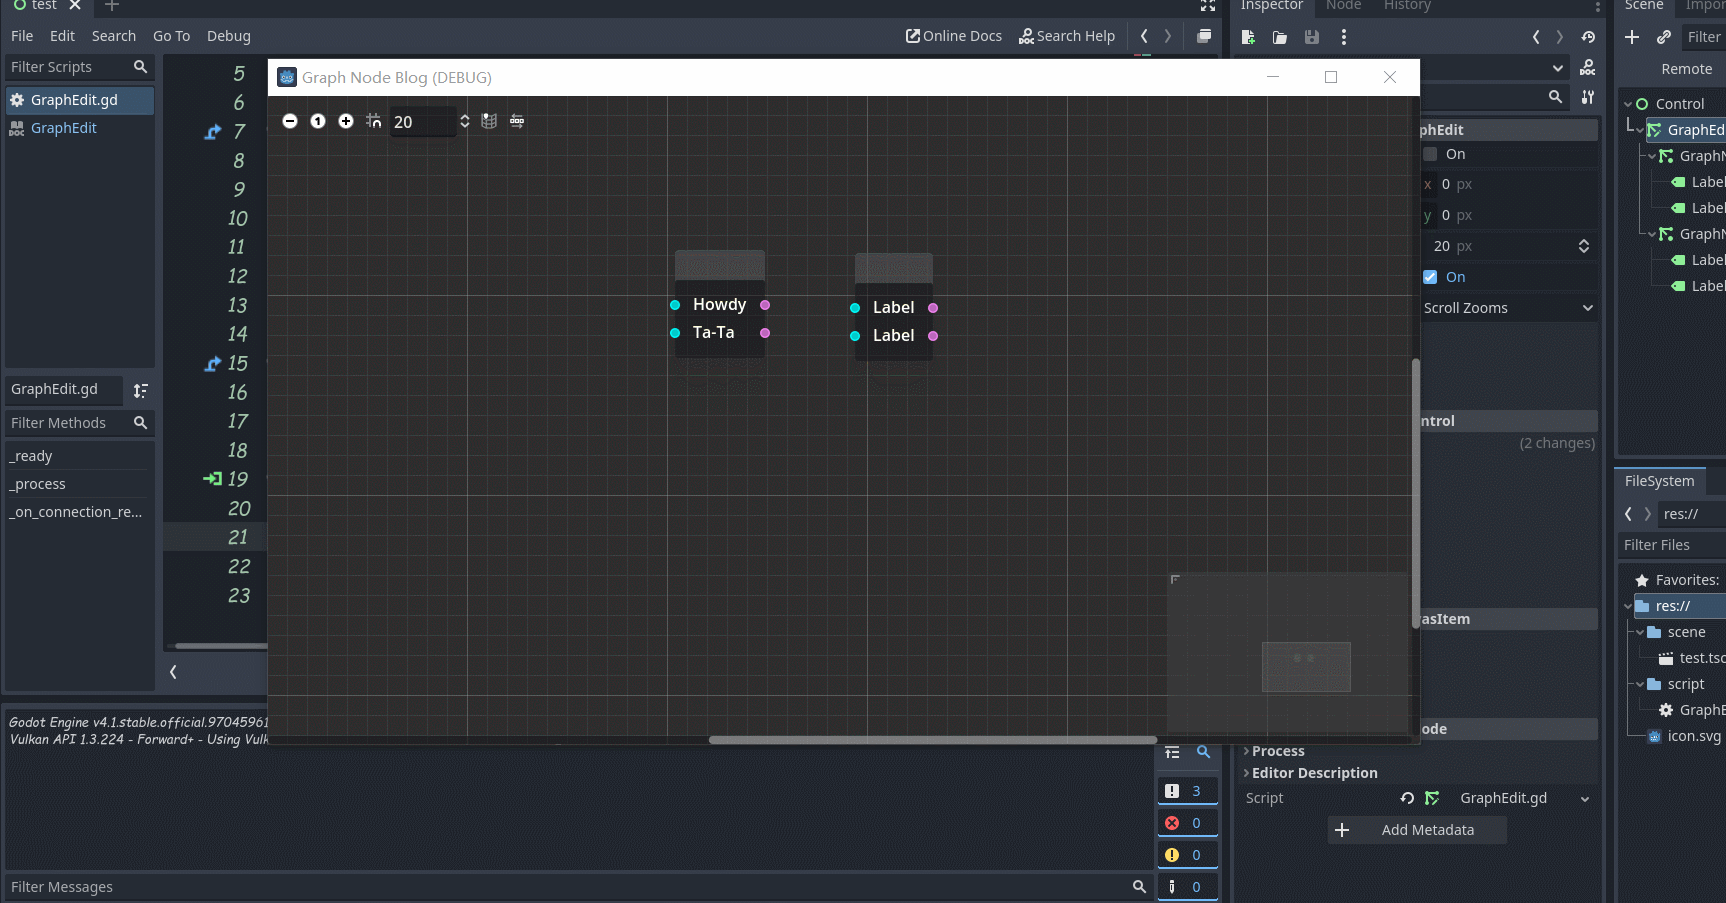Viewport: 1726px width, 903px height.
Task: Collapse the scene folder in FileSystem
Action: [x=1639, y=632]
